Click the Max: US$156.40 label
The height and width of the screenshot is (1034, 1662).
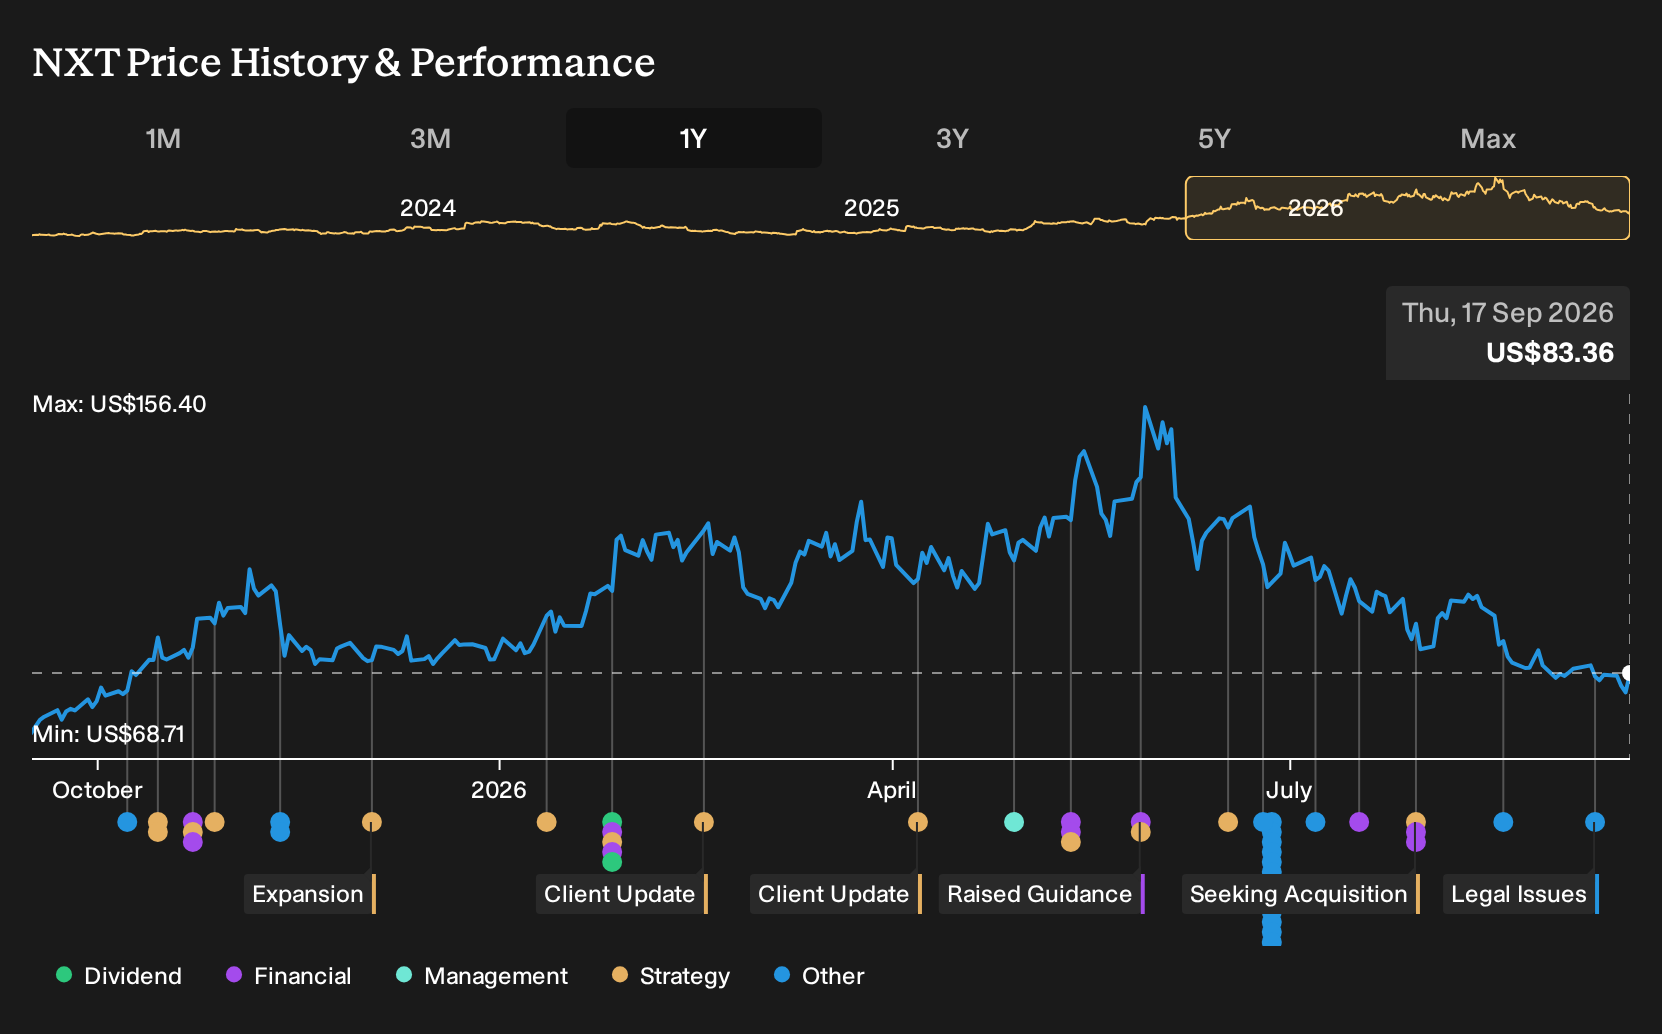point(119,404)
